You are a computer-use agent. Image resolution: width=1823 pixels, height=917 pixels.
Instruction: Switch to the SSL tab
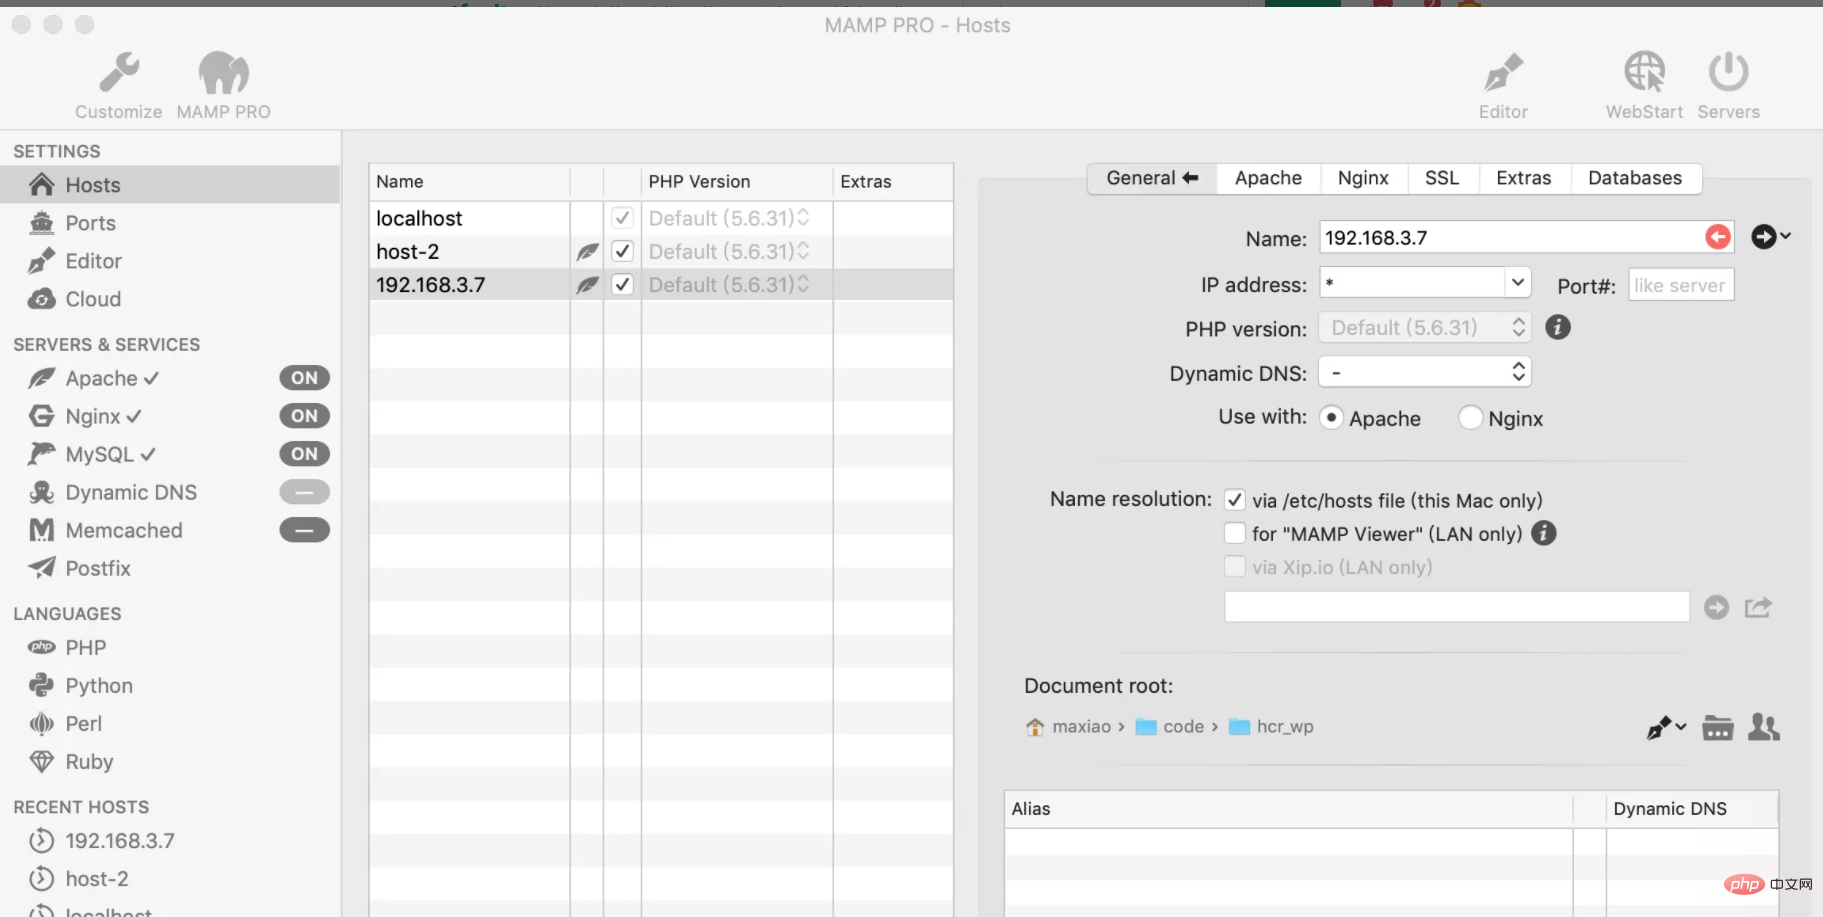tap(1441, 178)
